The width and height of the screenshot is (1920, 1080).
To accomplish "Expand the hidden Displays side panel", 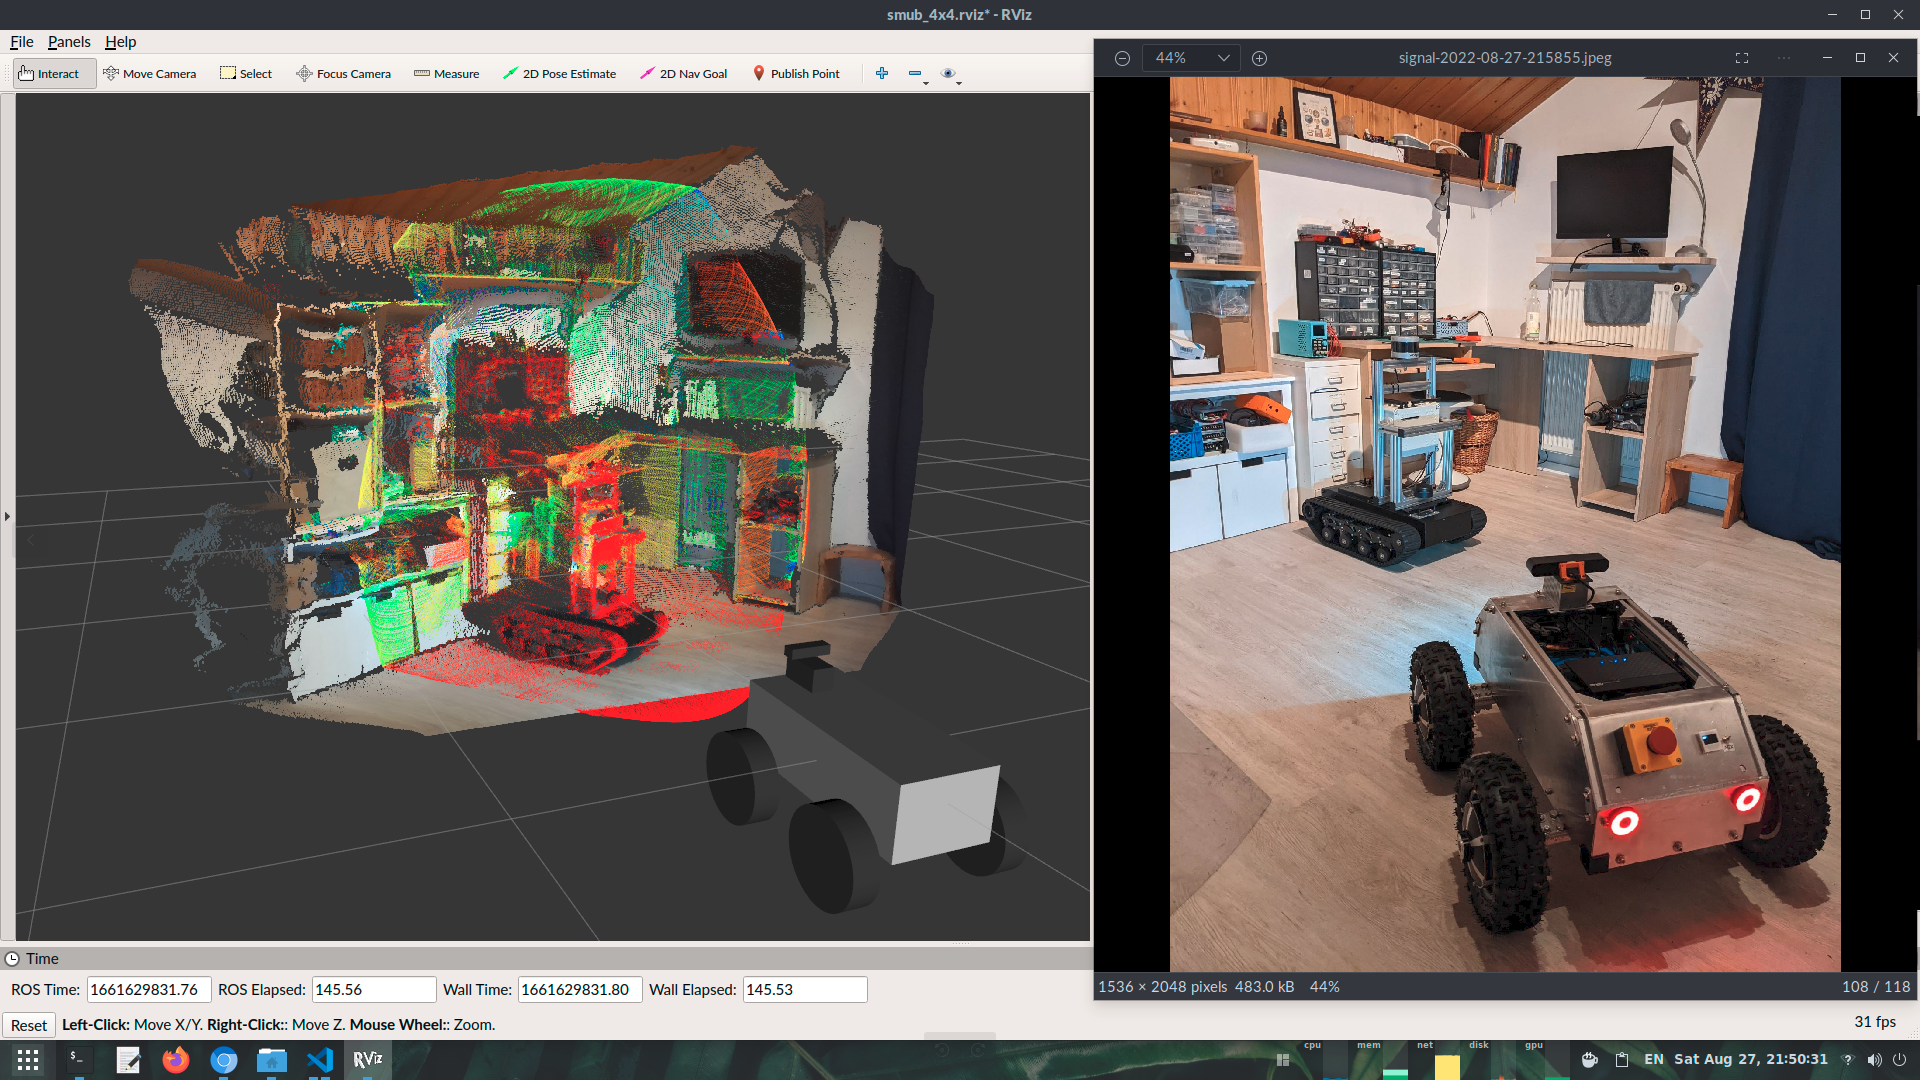I will tap(7, 516).
